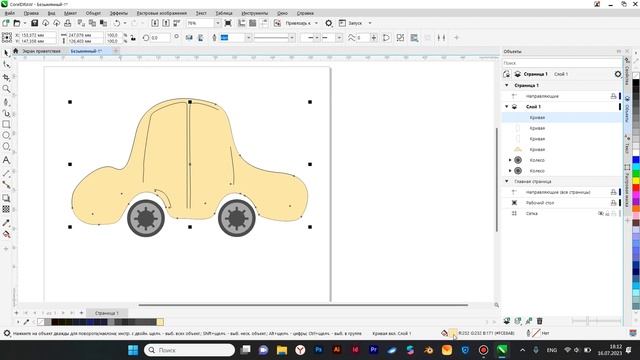Click yellow swatch in document palette
The width and height of the screenshot is (640, 360).
coord(160,322)
